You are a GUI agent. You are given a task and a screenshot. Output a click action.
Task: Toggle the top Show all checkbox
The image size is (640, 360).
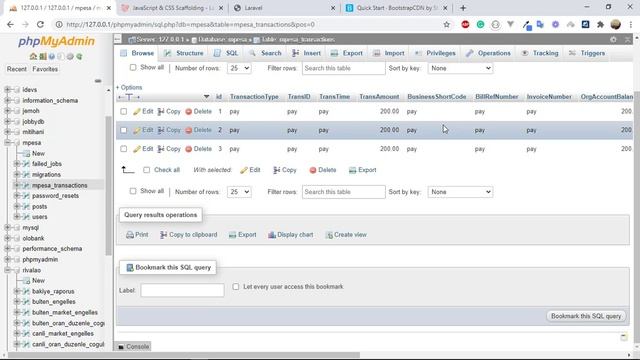point(133,67)
